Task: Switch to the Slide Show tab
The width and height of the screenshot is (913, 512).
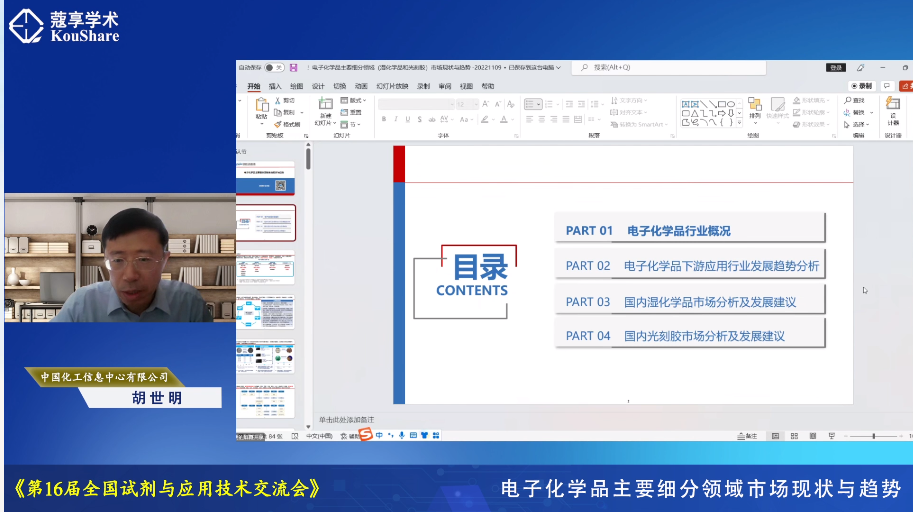Action: click(385, 86)
